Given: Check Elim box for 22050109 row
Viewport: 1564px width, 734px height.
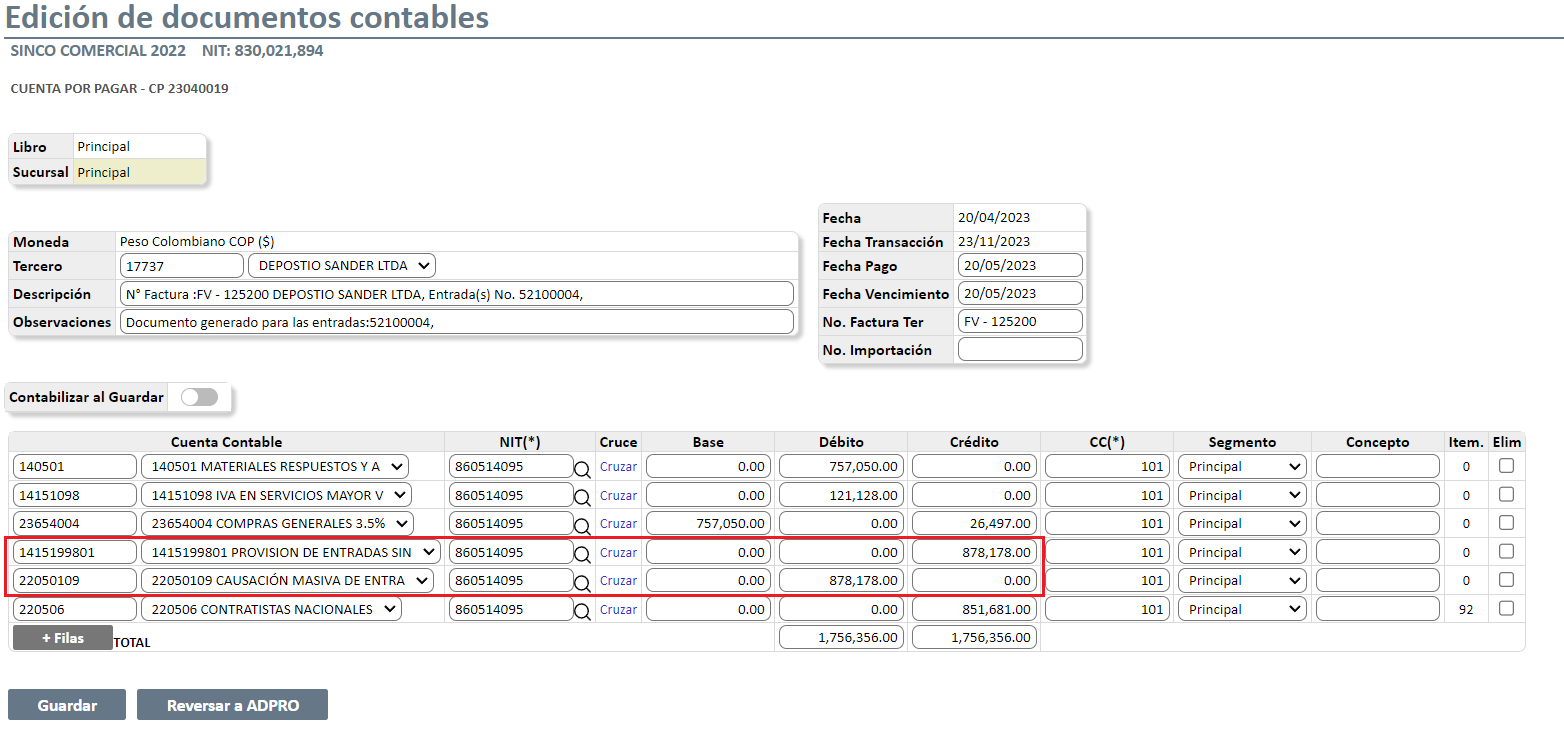Looking at the screenshot, I should (x=1506, y=579).
